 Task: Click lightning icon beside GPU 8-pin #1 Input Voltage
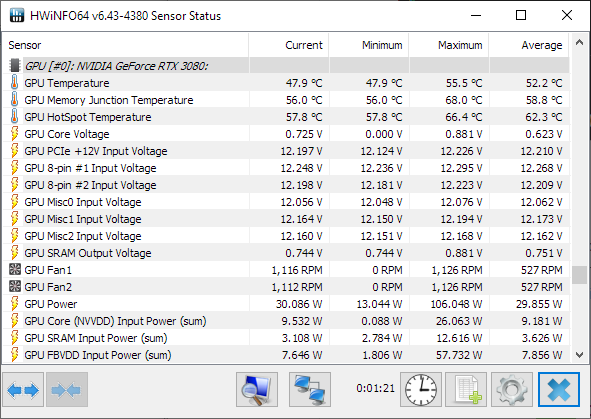14,168
